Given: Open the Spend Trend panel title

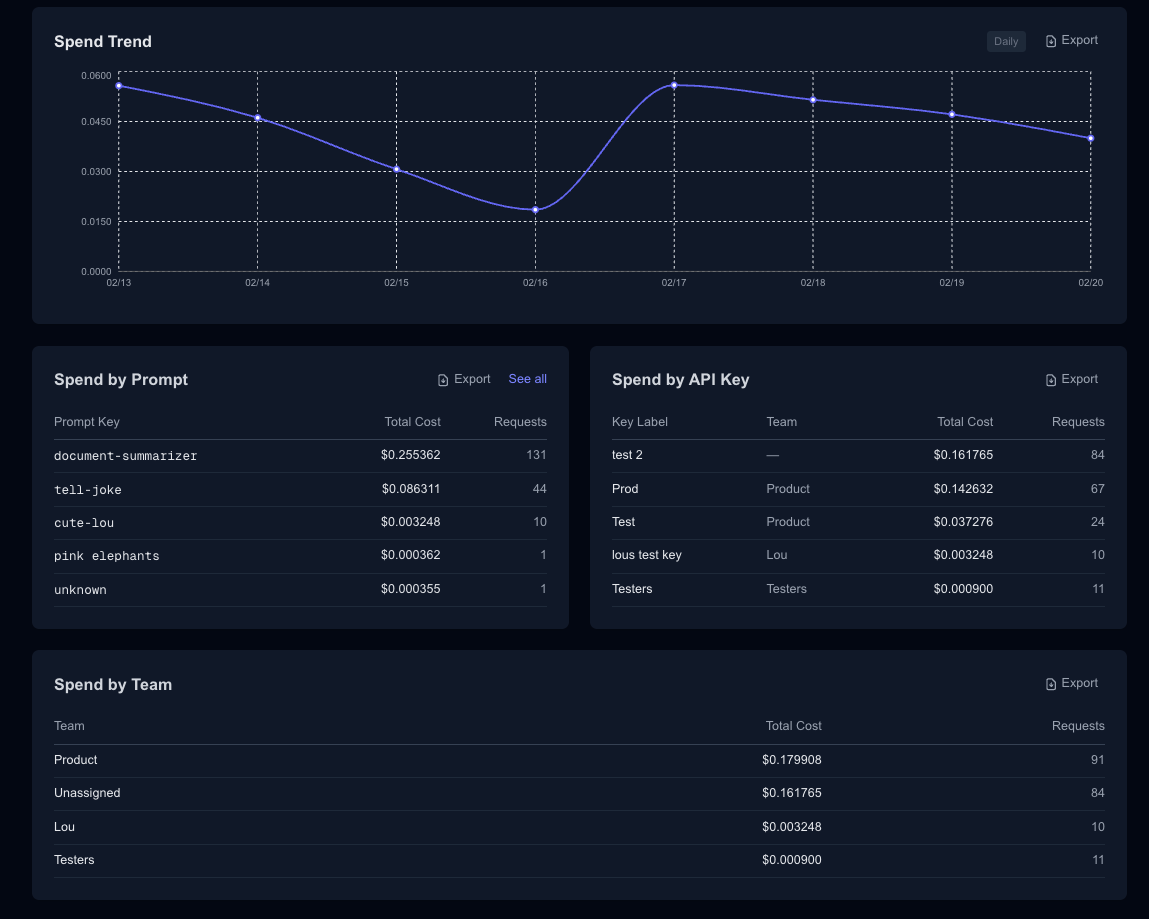Looking at the screenshot, I should pos(102,42).
